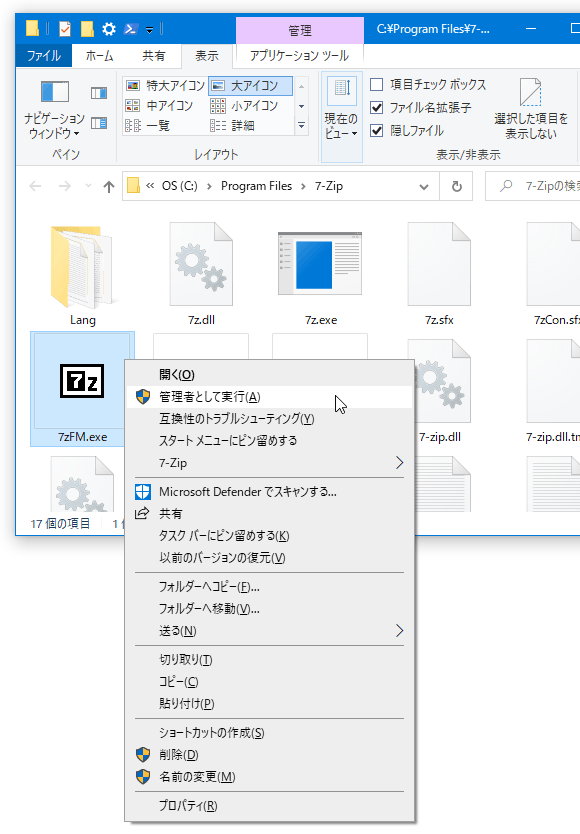This screenshot has width=580, height=834.
Task: Expand the address bar history dropdown
Action: click(424, 187)
